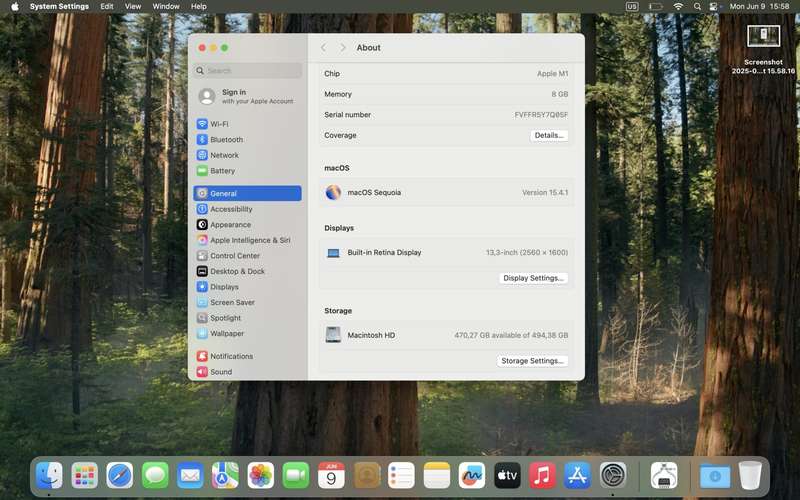Open the View menu
Viewport: 800px width, 500px height.
133,7
